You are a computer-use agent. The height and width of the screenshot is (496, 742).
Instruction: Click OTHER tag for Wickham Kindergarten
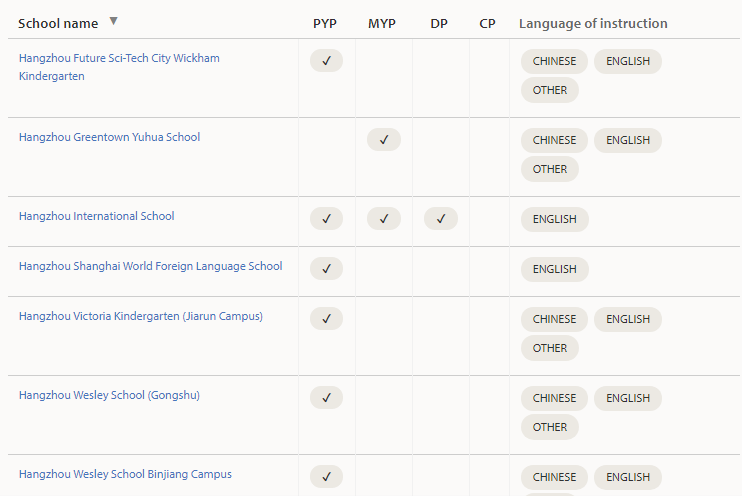point(550,90)
